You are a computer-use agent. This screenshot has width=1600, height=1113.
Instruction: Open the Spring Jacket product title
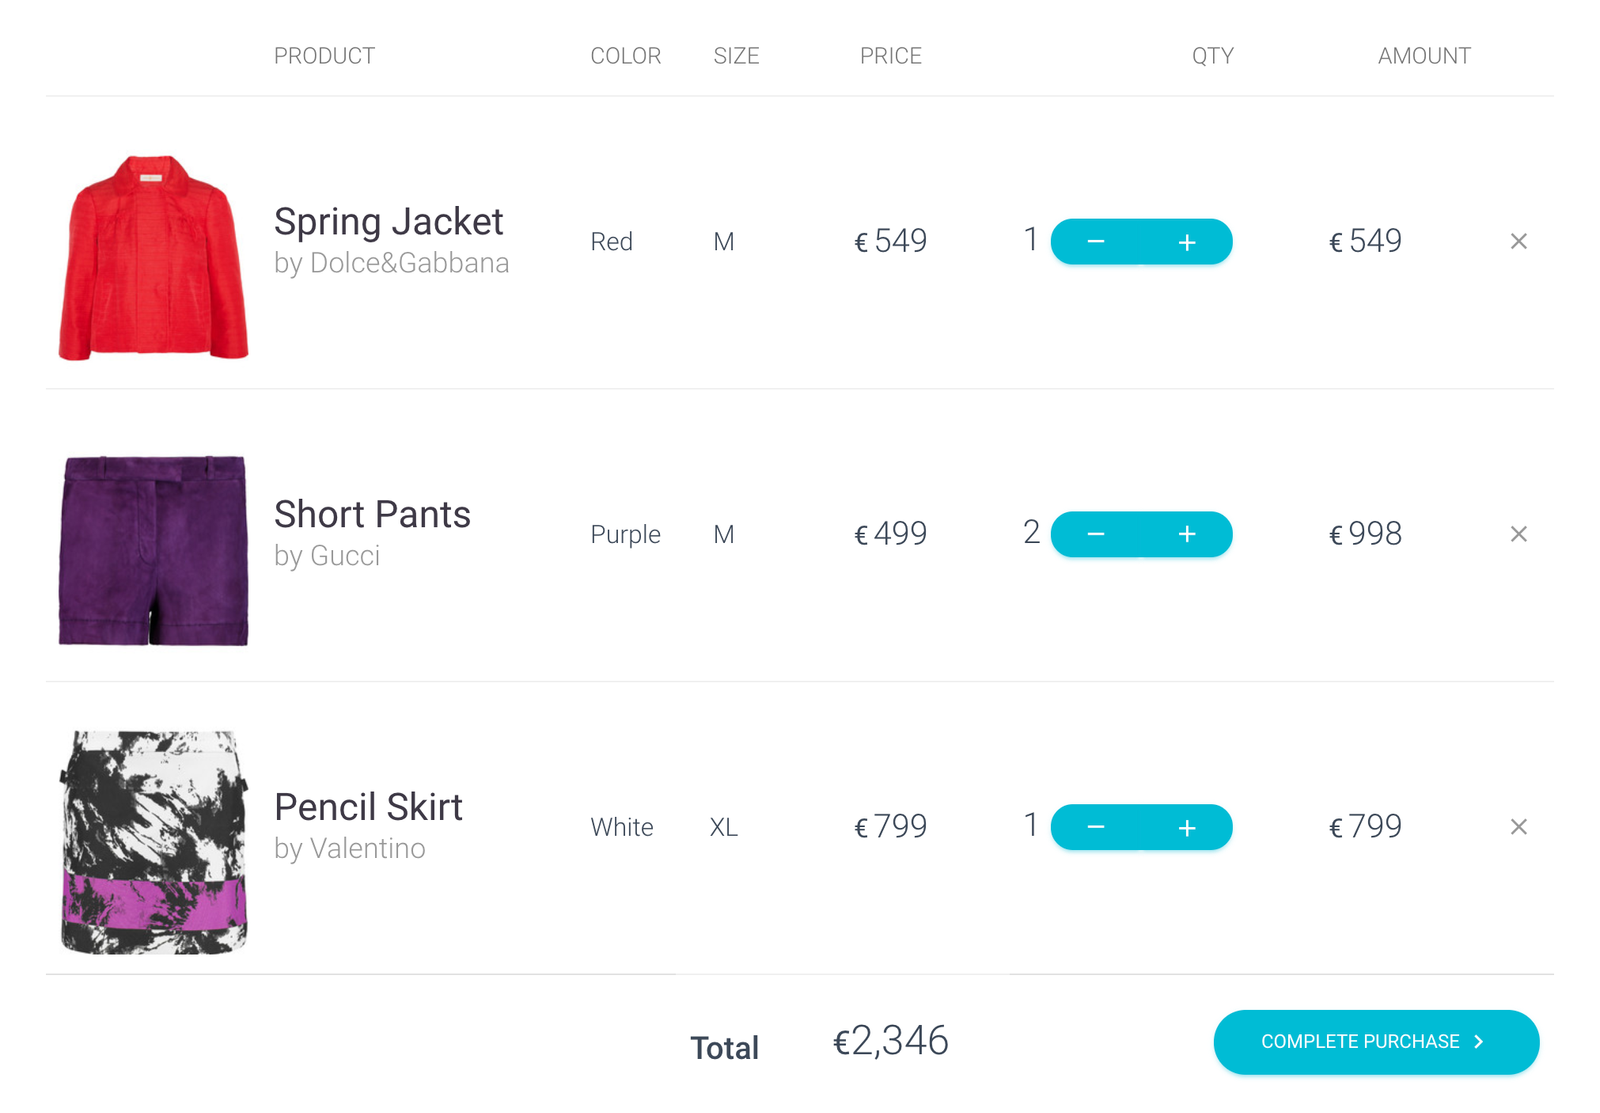[388, 222]
